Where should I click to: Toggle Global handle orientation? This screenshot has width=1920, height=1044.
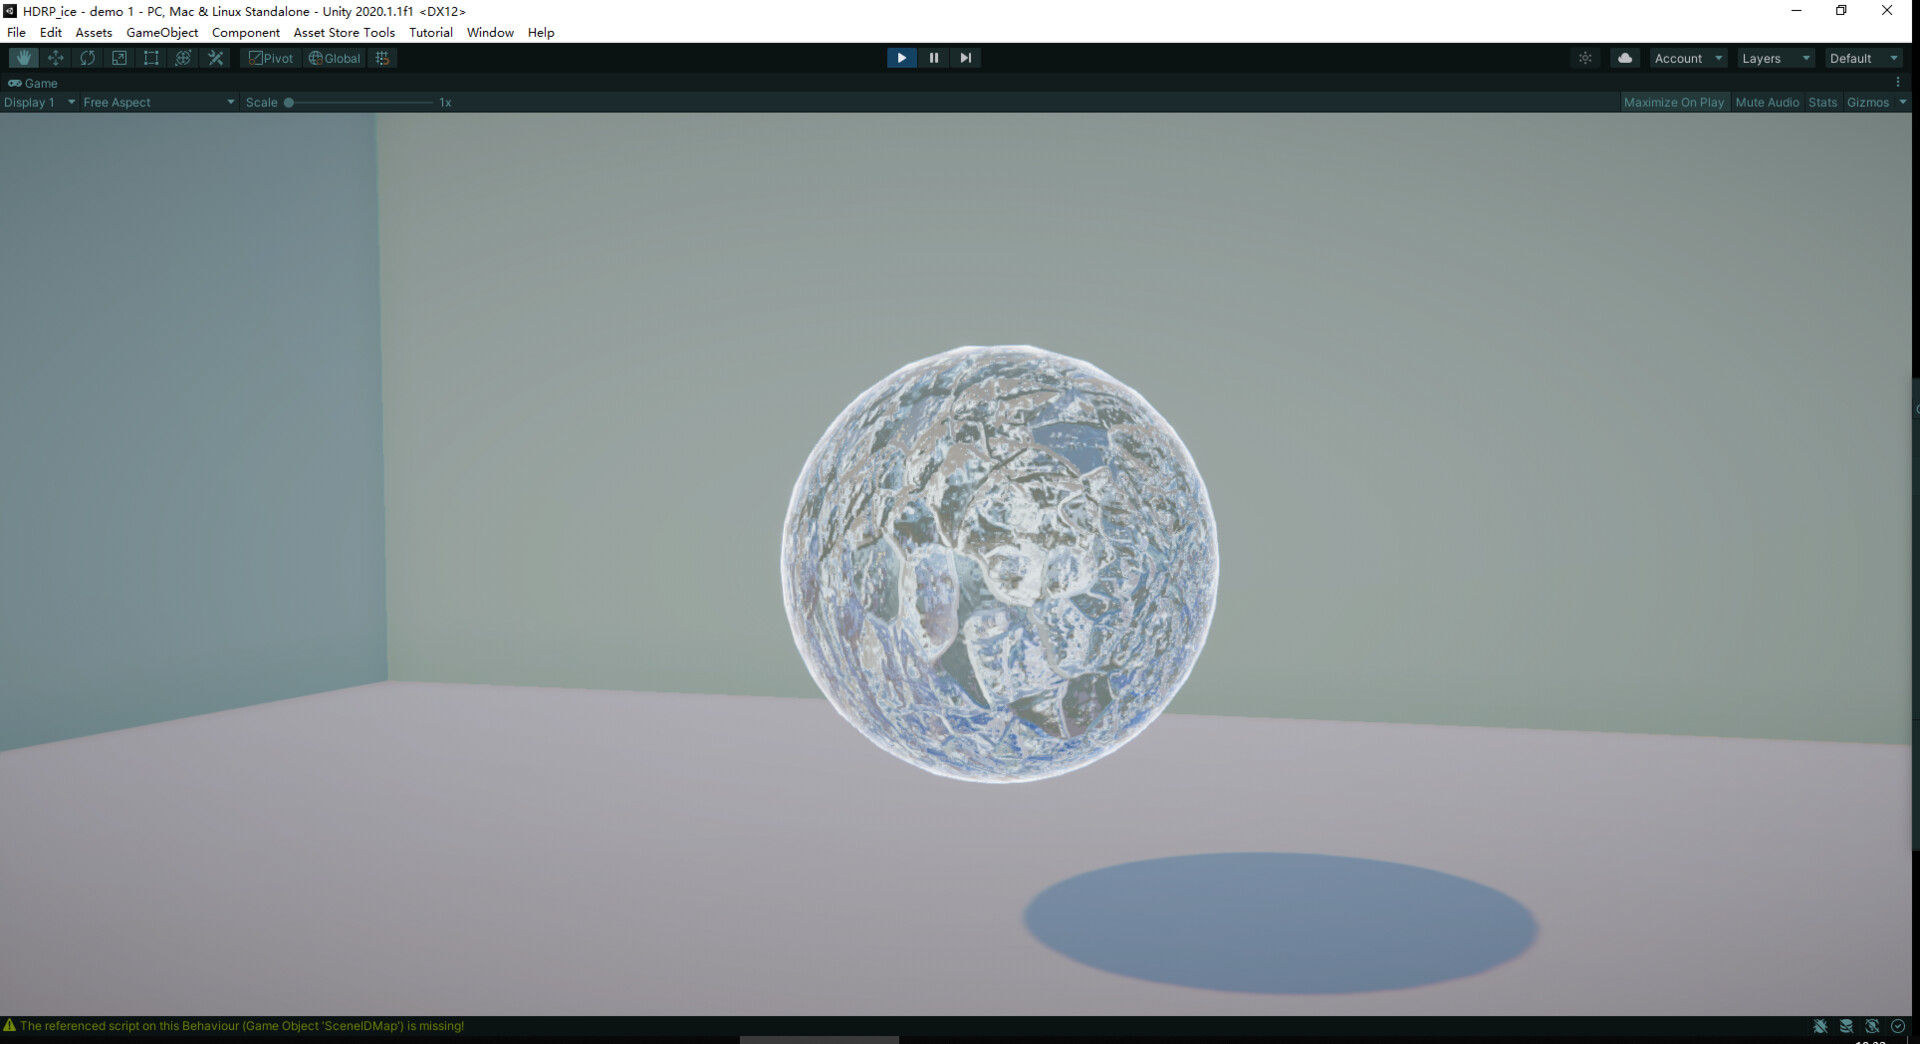pos(334,57)
